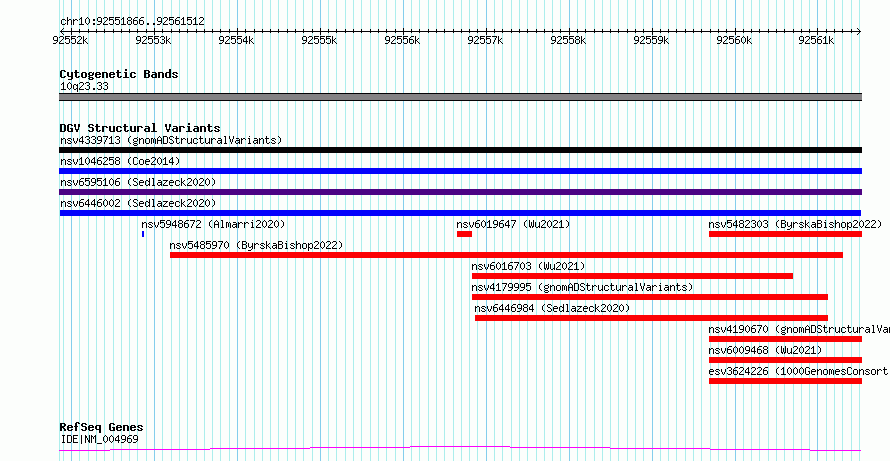Click the nsv5485970 (ByrskaBishop2022) label
The image size is (890, 461).
tap(257, 245)
